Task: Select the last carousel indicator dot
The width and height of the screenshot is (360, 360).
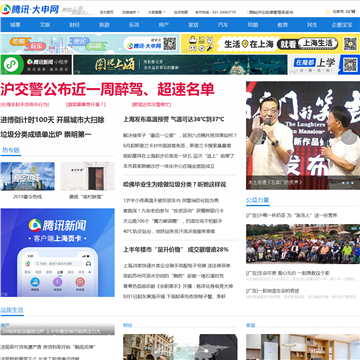Action: pyautogui.click(x=353, y=183)
